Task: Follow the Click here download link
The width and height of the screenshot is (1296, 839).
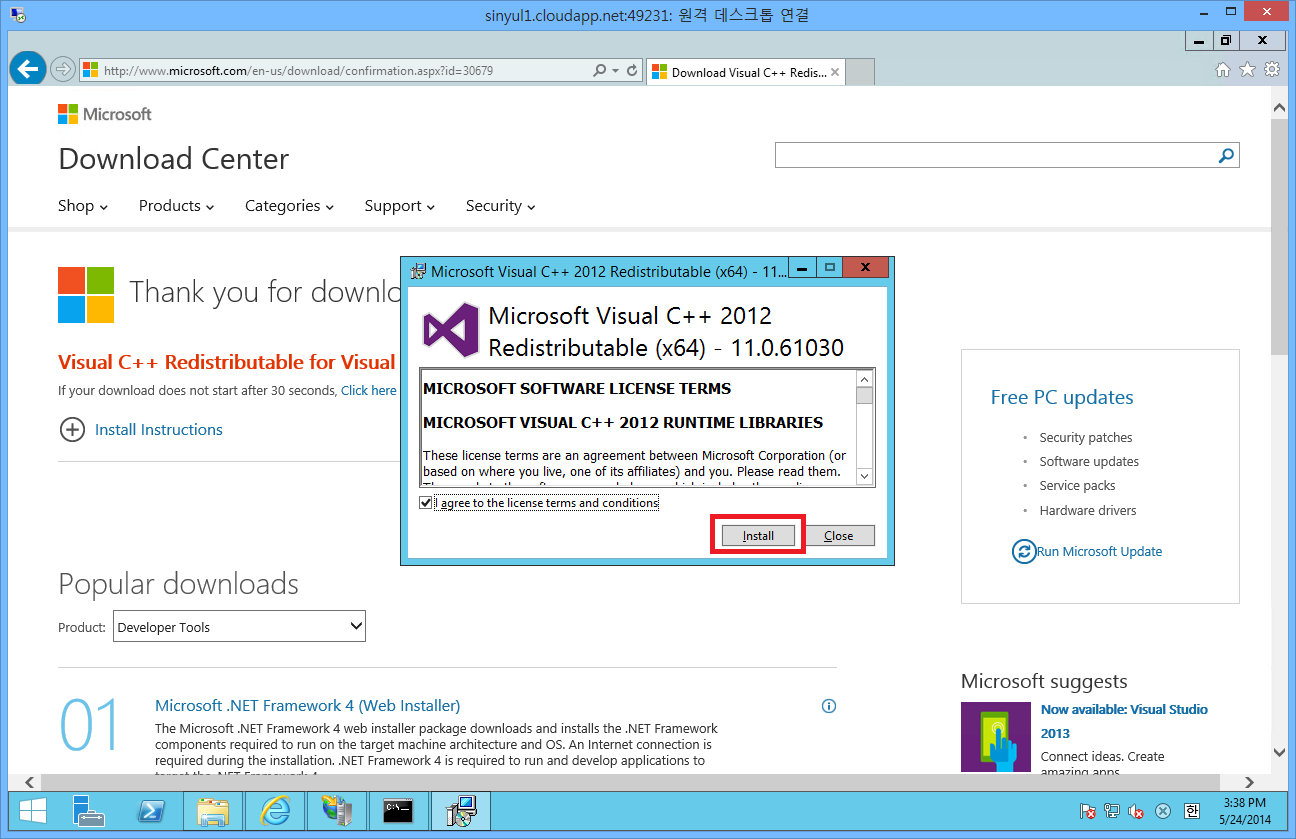Action: click(369, 391)
